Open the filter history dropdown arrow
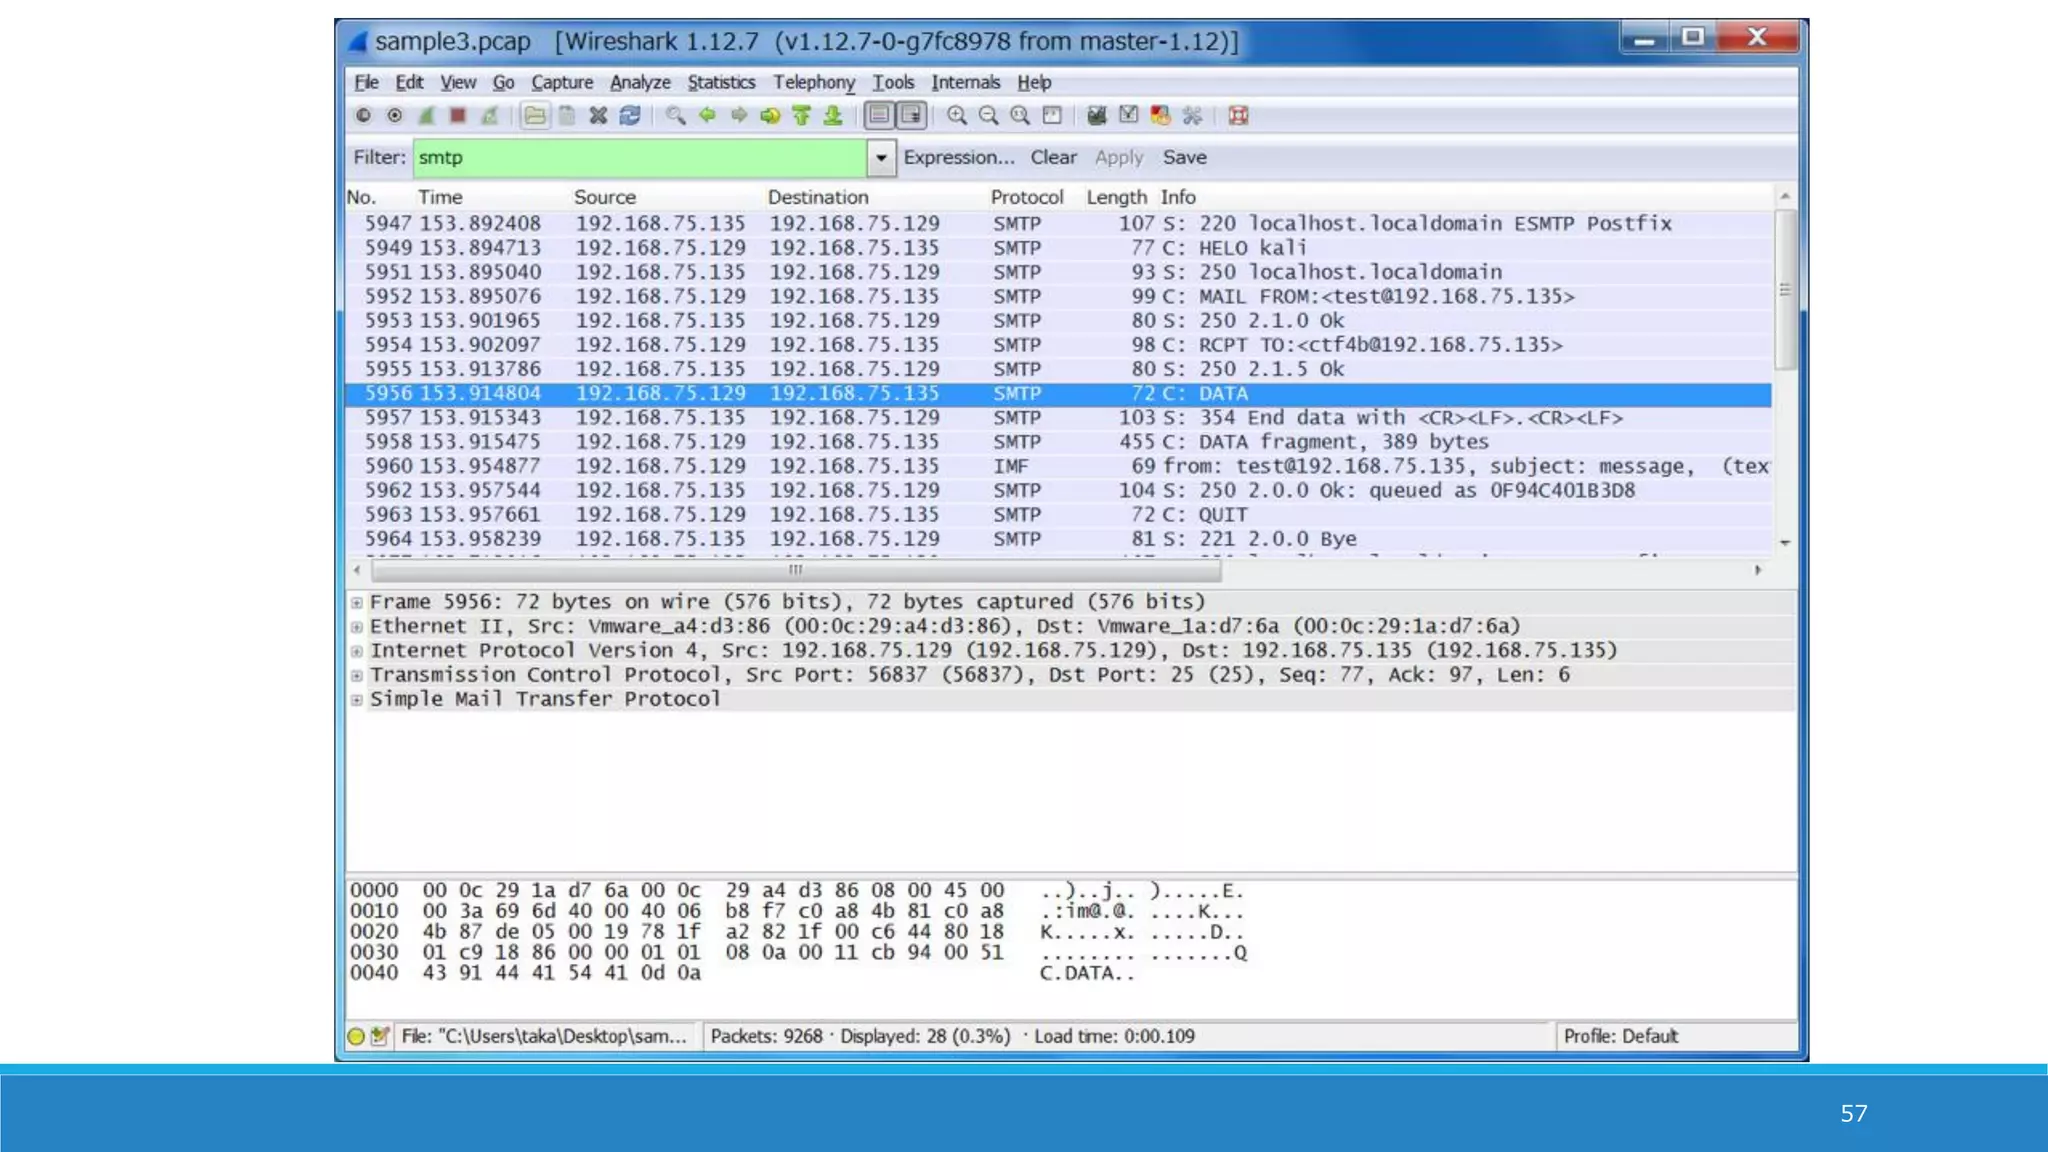2048x1152 pixels. click(x=881, y=158)
